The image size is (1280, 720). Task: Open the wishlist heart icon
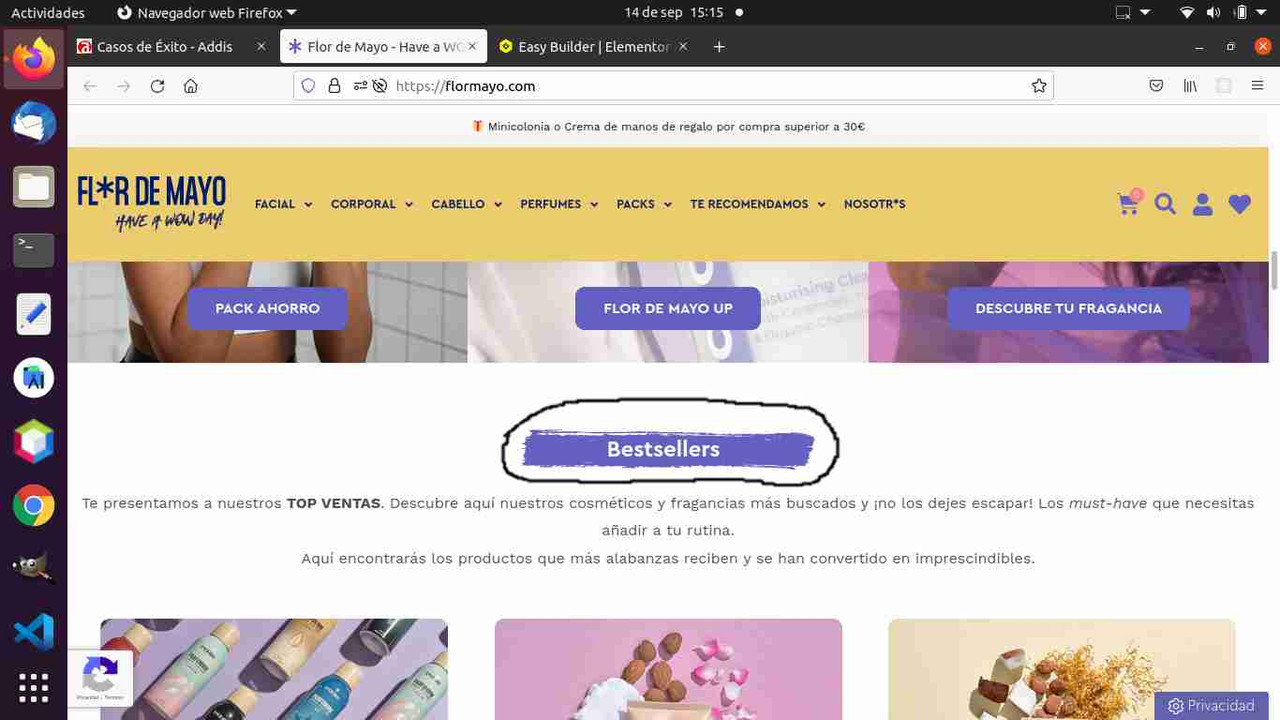1240,204
